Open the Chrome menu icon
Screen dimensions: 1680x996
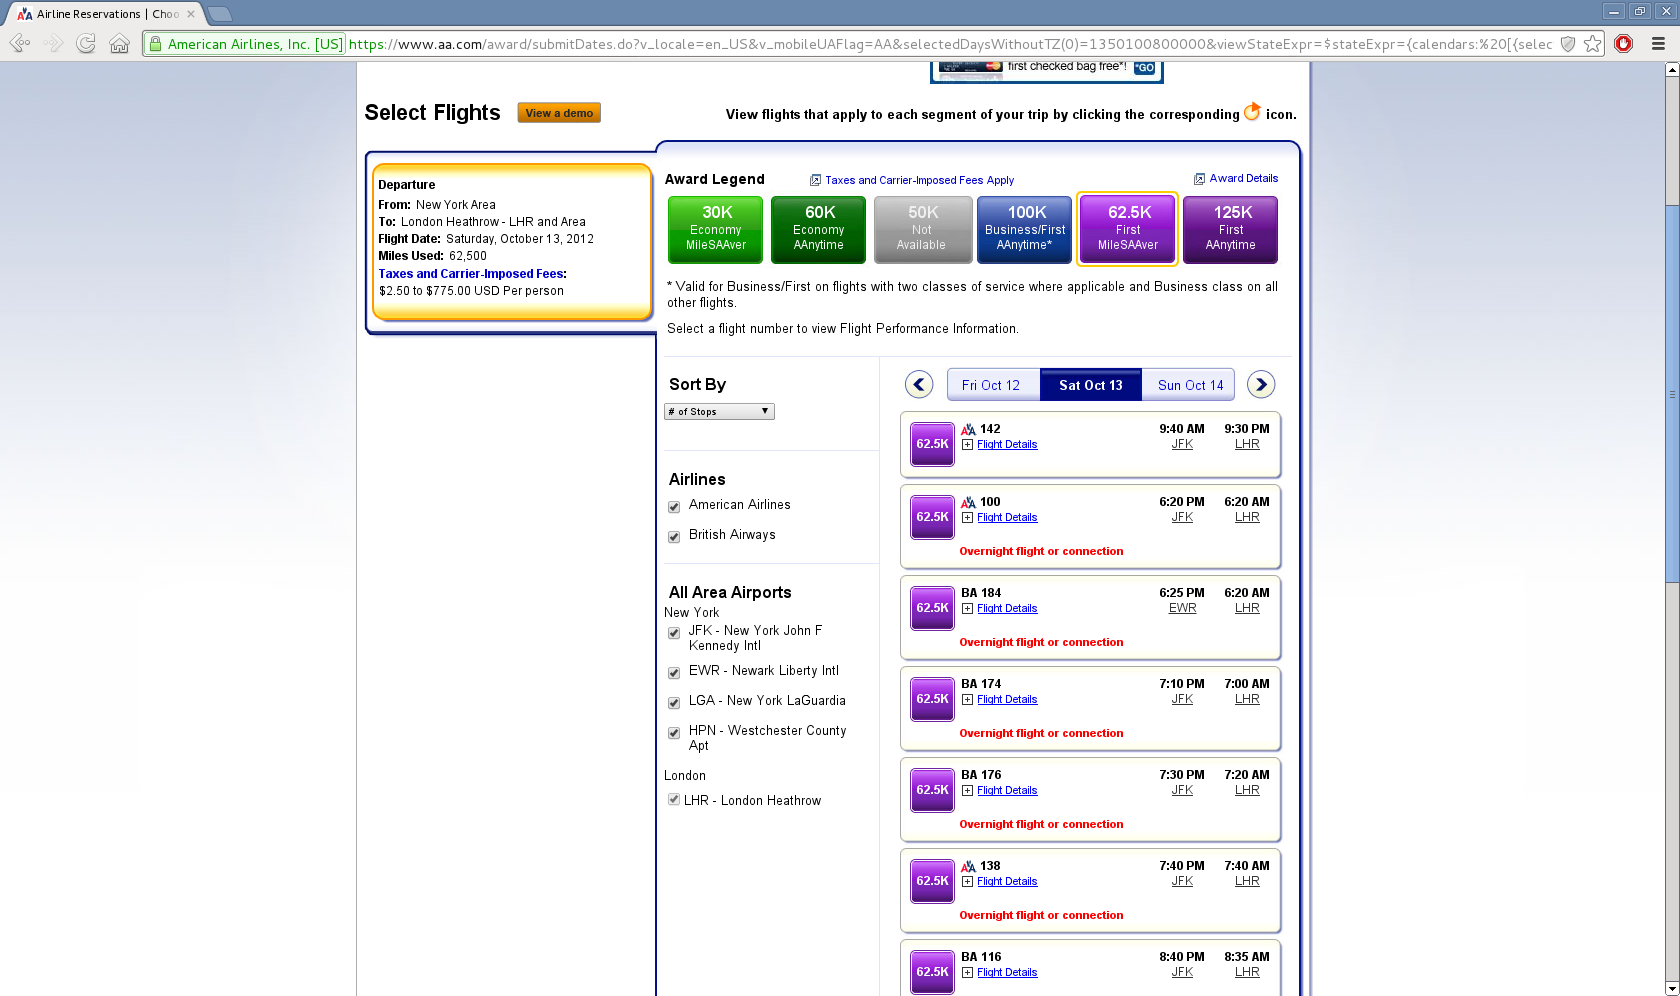click(x=1658, y=44)
